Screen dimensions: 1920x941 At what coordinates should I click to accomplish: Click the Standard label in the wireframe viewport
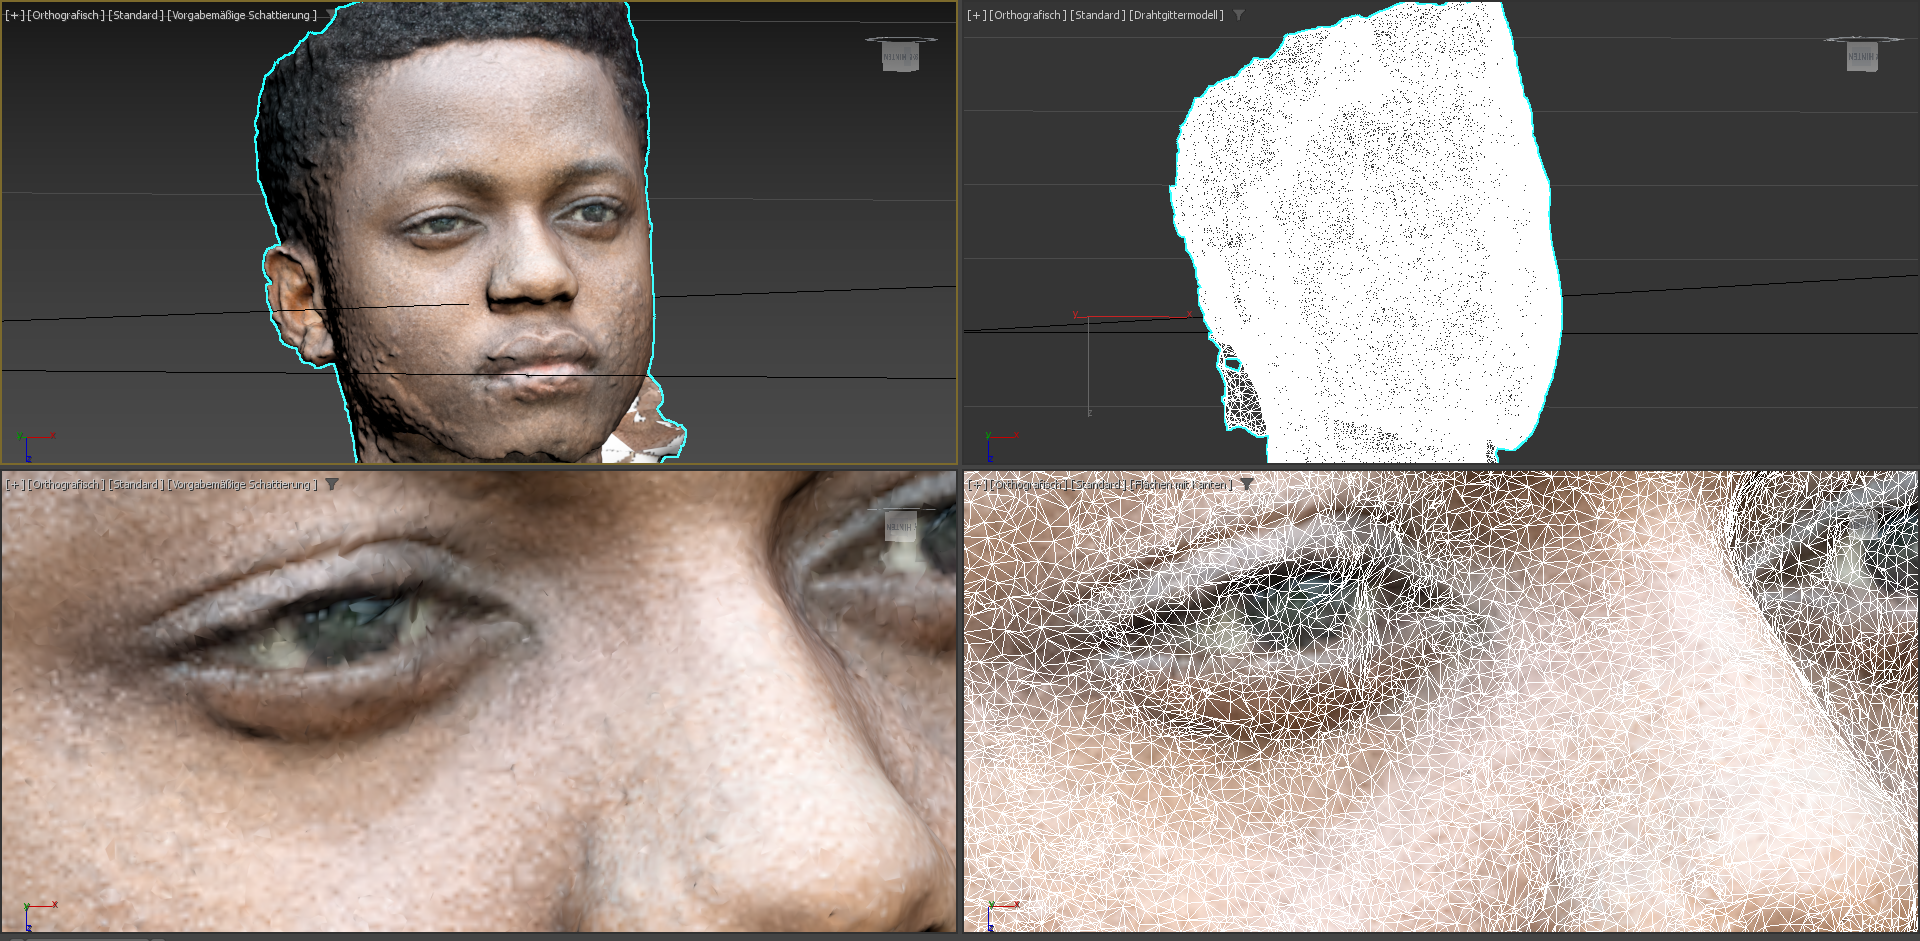click(1097, 15)
